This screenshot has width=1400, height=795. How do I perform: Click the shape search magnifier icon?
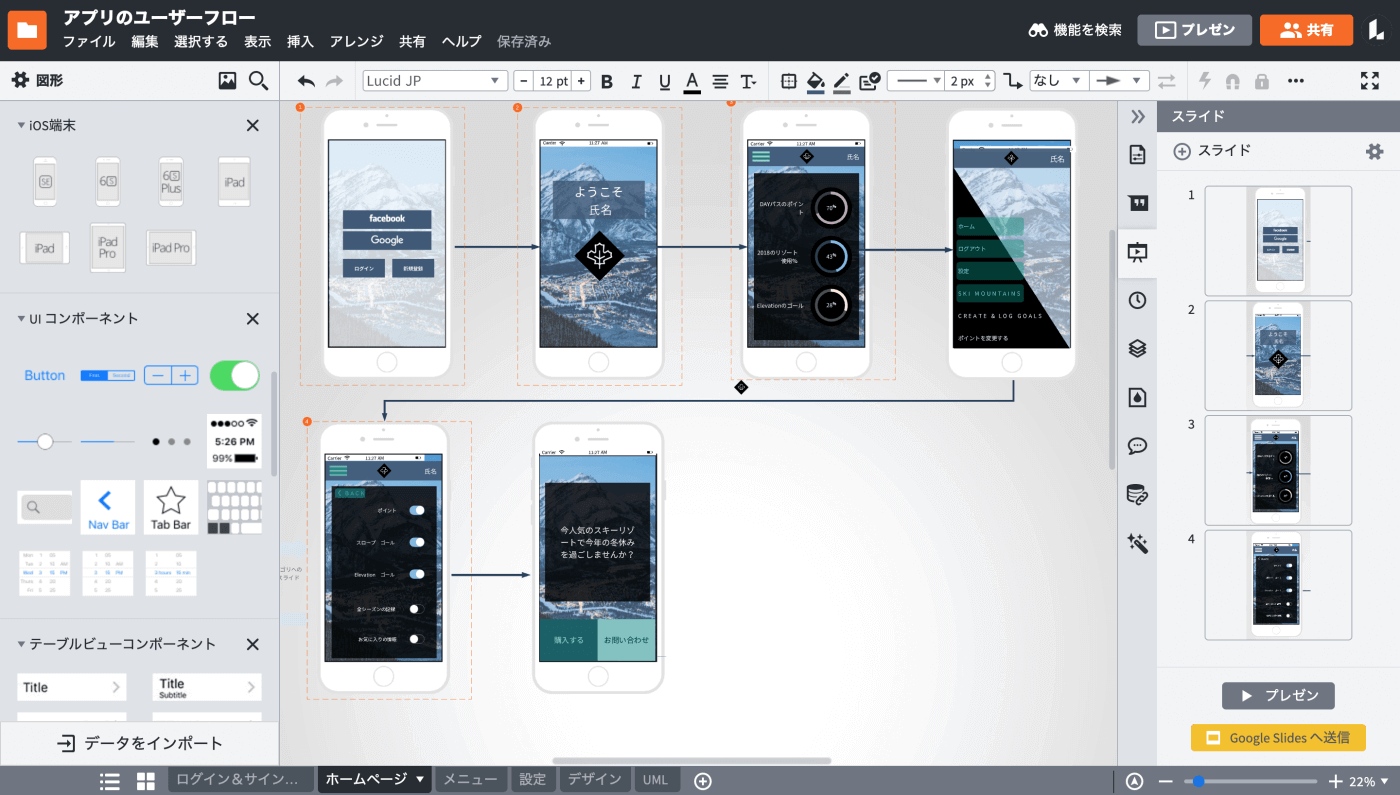(x=258, y=81)
